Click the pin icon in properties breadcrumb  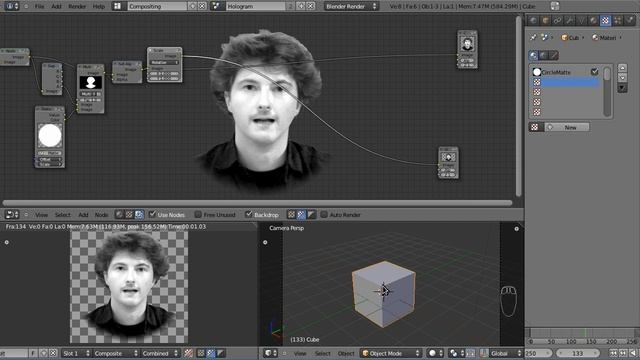tap(533, 38)
